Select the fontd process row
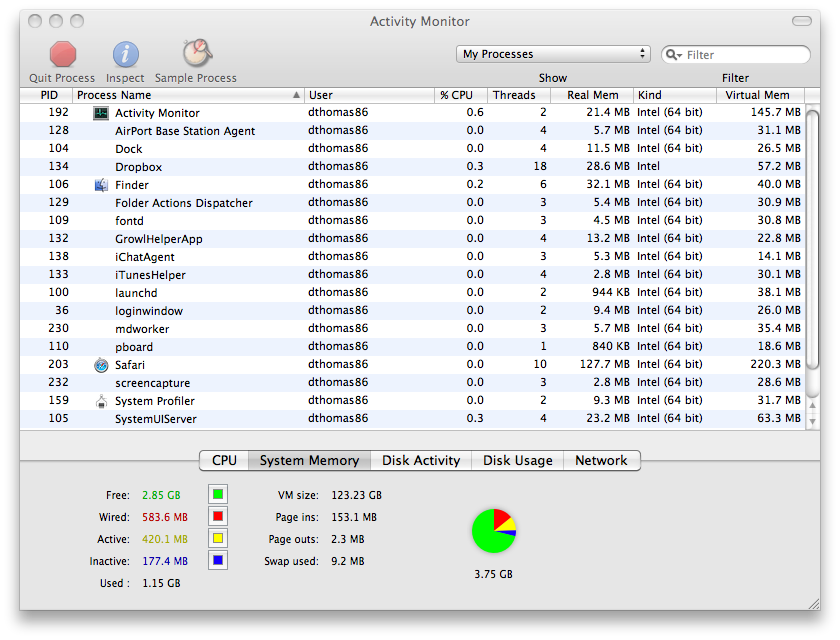The image size is (840, 640). pos(412,221)
